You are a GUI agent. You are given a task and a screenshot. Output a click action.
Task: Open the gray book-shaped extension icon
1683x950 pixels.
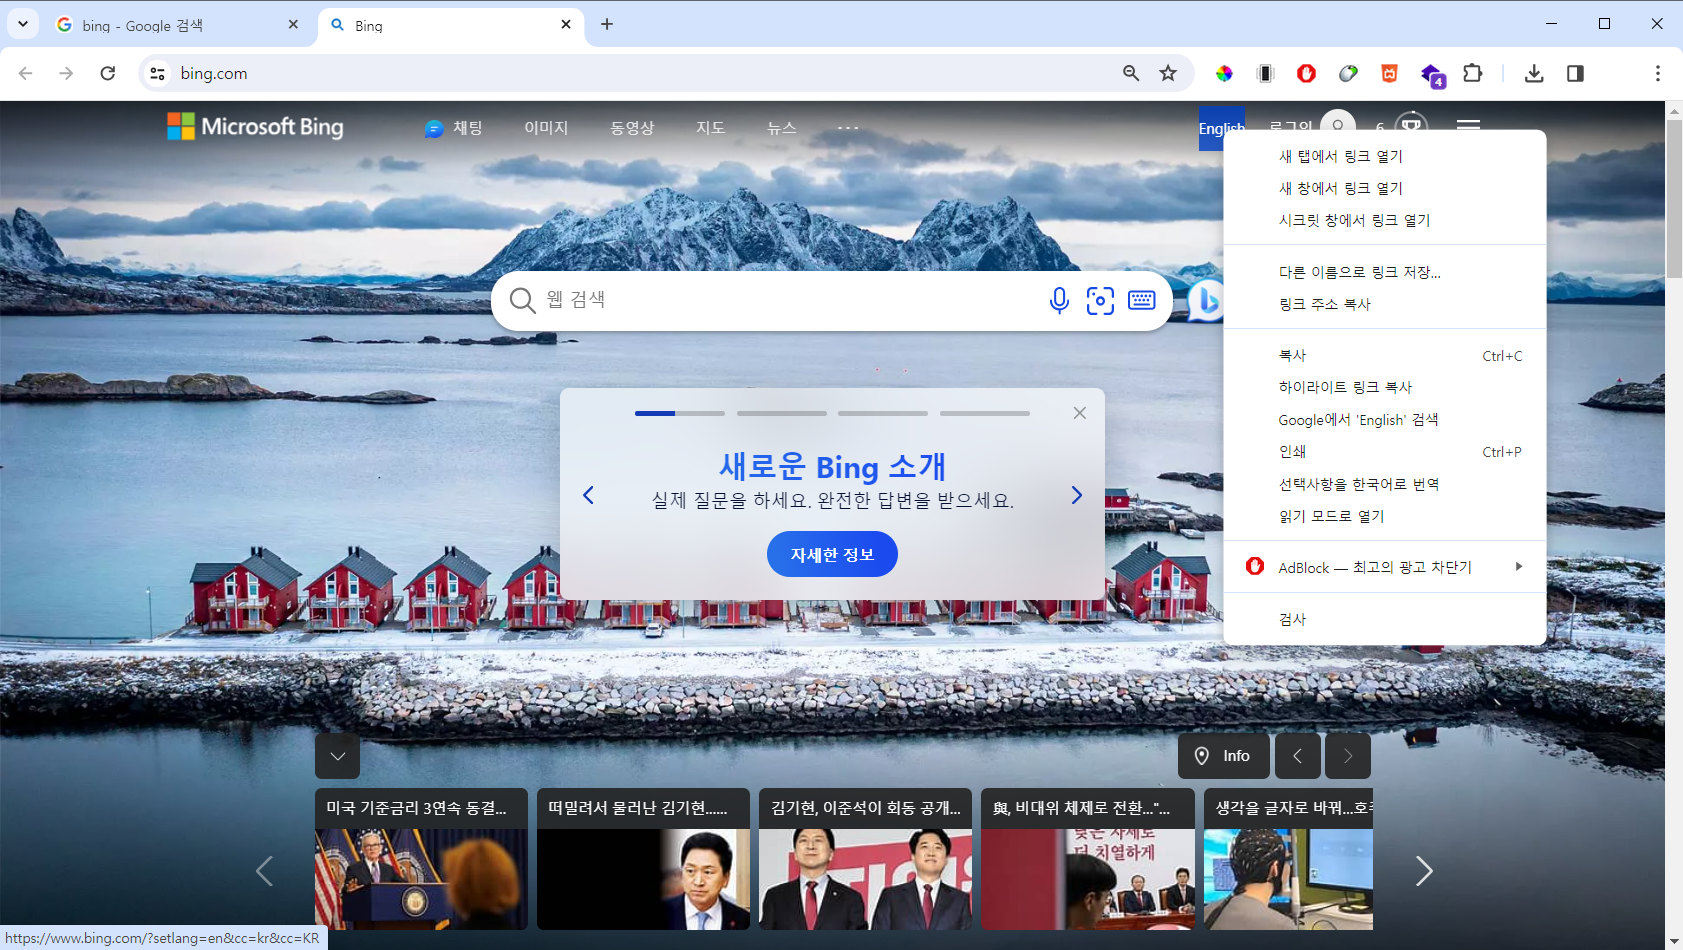pyautogui.click(x=1265, y=73)
